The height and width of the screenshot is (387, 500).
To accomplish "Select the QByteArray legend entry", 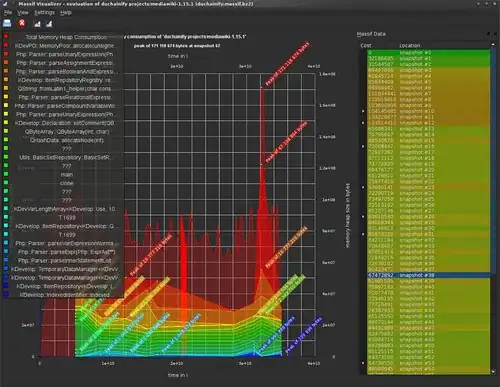I will [67, 132].
